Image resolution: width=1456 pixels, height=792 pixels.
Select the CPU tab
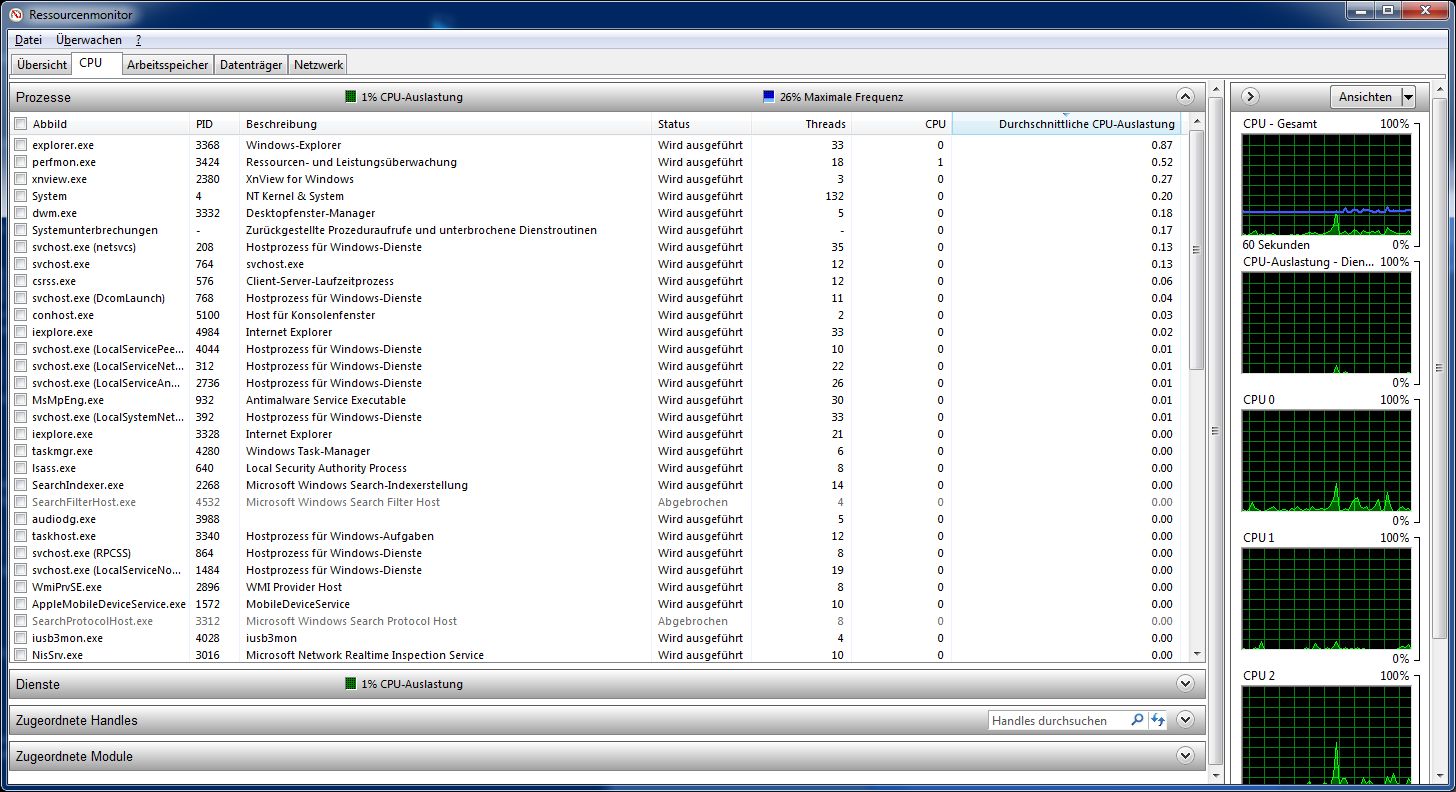(x=96, y=64)
